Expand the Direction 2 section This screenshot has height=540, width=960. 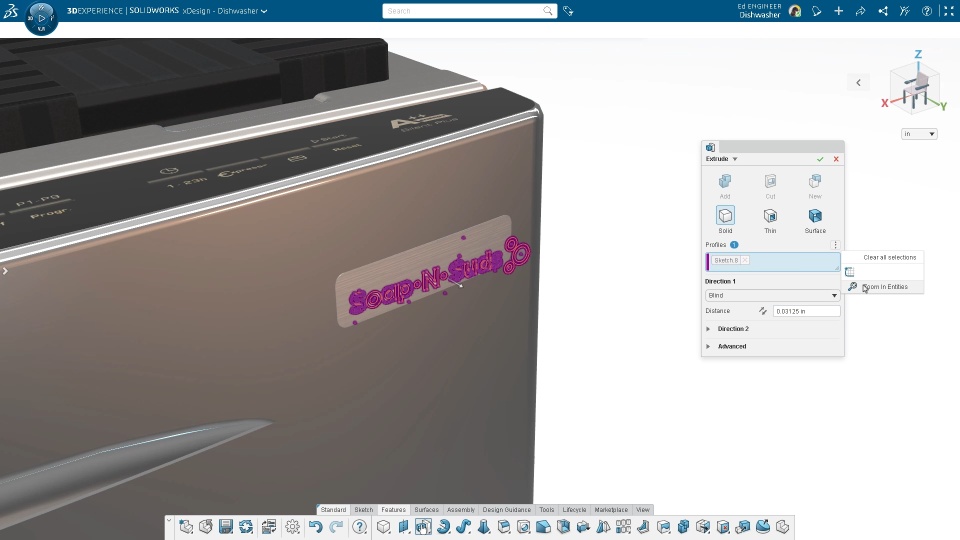(x=708, y=329)
